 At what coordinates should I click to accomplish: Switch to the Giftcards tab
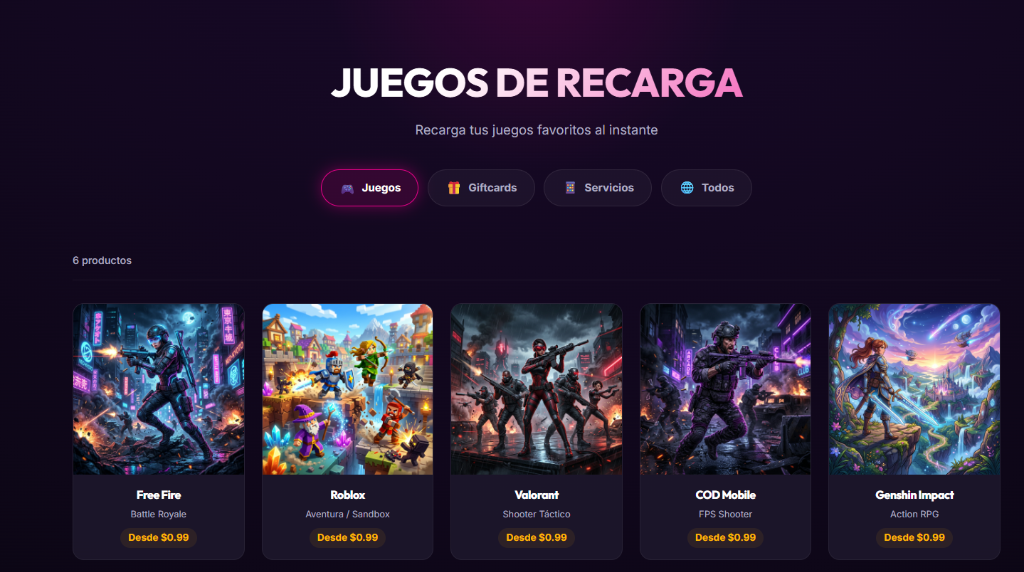pos(481,188)
